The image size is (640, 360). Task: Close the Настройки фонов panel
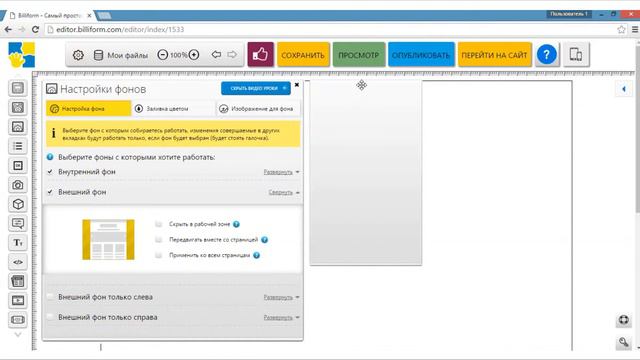pyautogui.click(x=297, y=85)
